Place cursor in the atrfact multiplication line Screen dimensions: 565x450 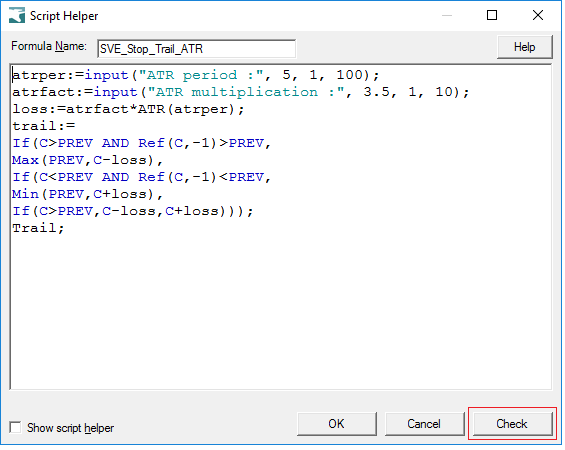point(241,92)
